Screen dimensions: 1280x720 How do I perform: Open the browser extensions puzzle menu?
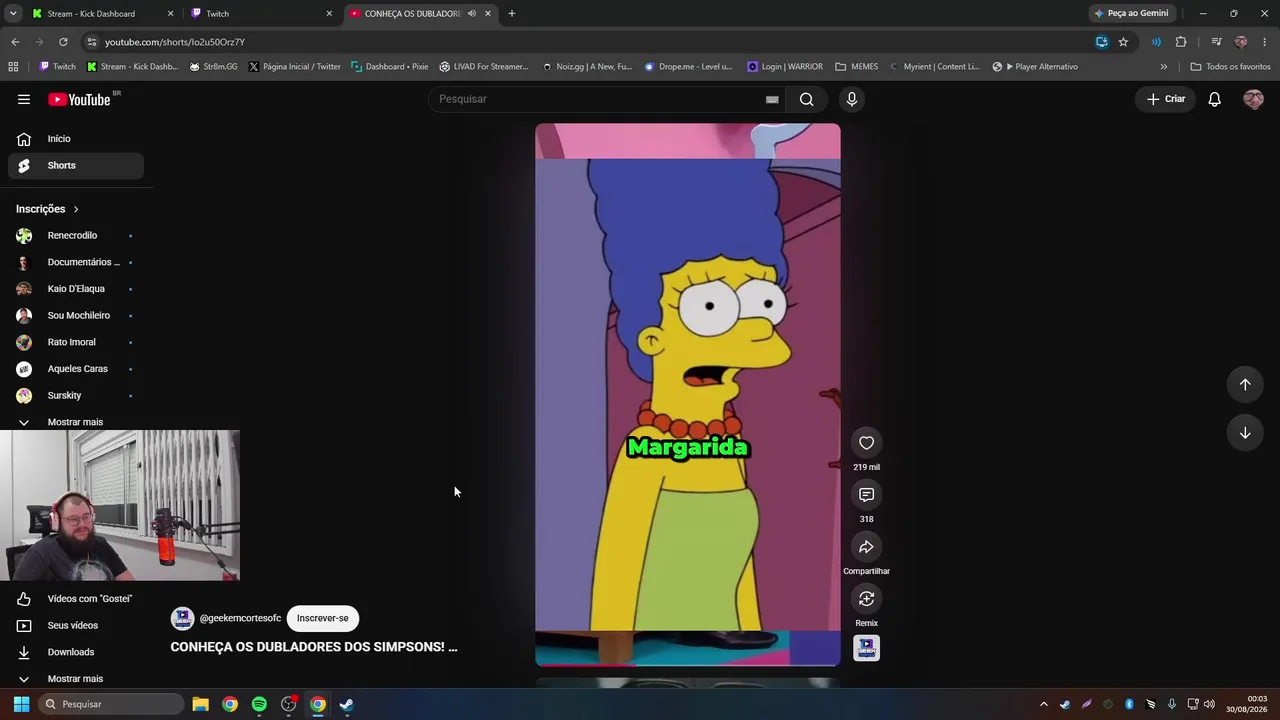pyautogui.click(x=1181, y=42)
